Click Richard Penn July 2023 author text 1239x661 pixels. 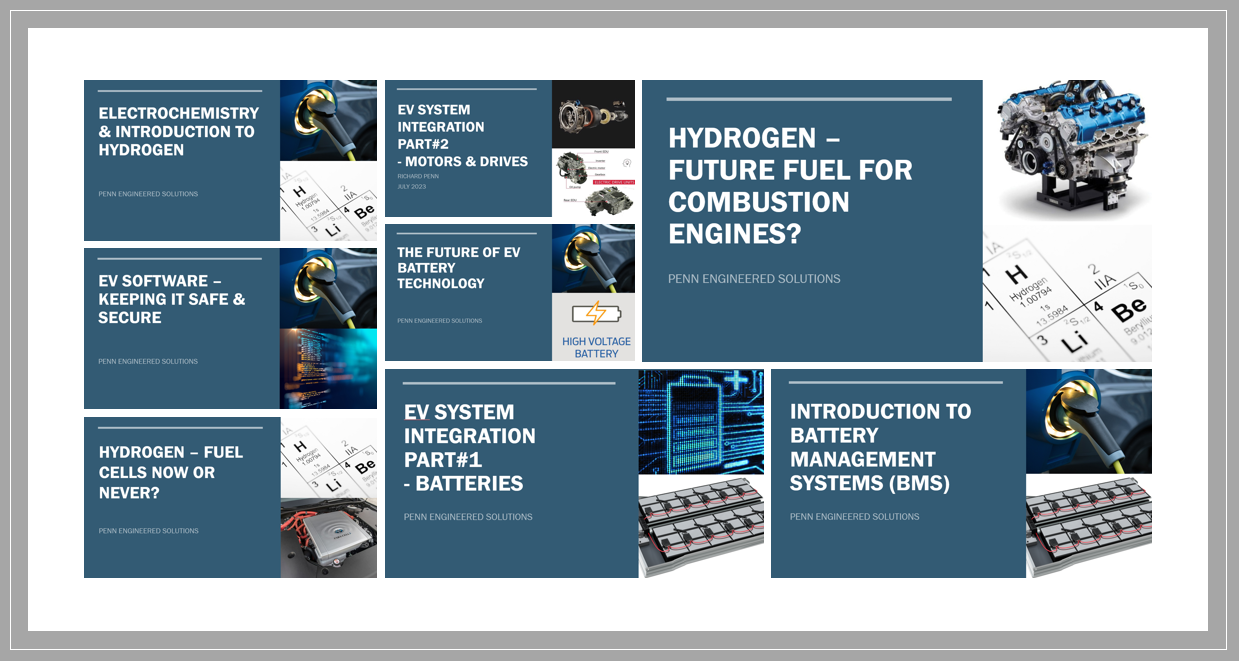click(x=419, y=181)
